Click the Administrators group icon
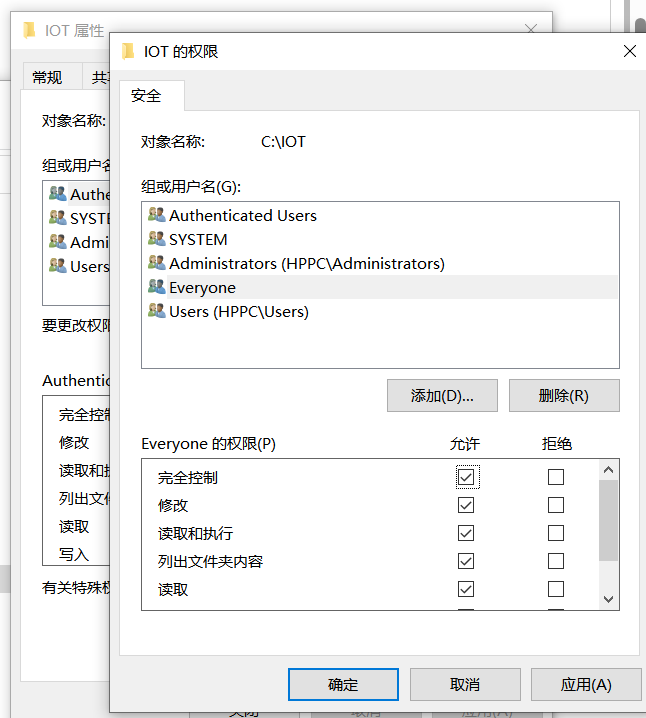646x718 pixels. tap(156, 263)
